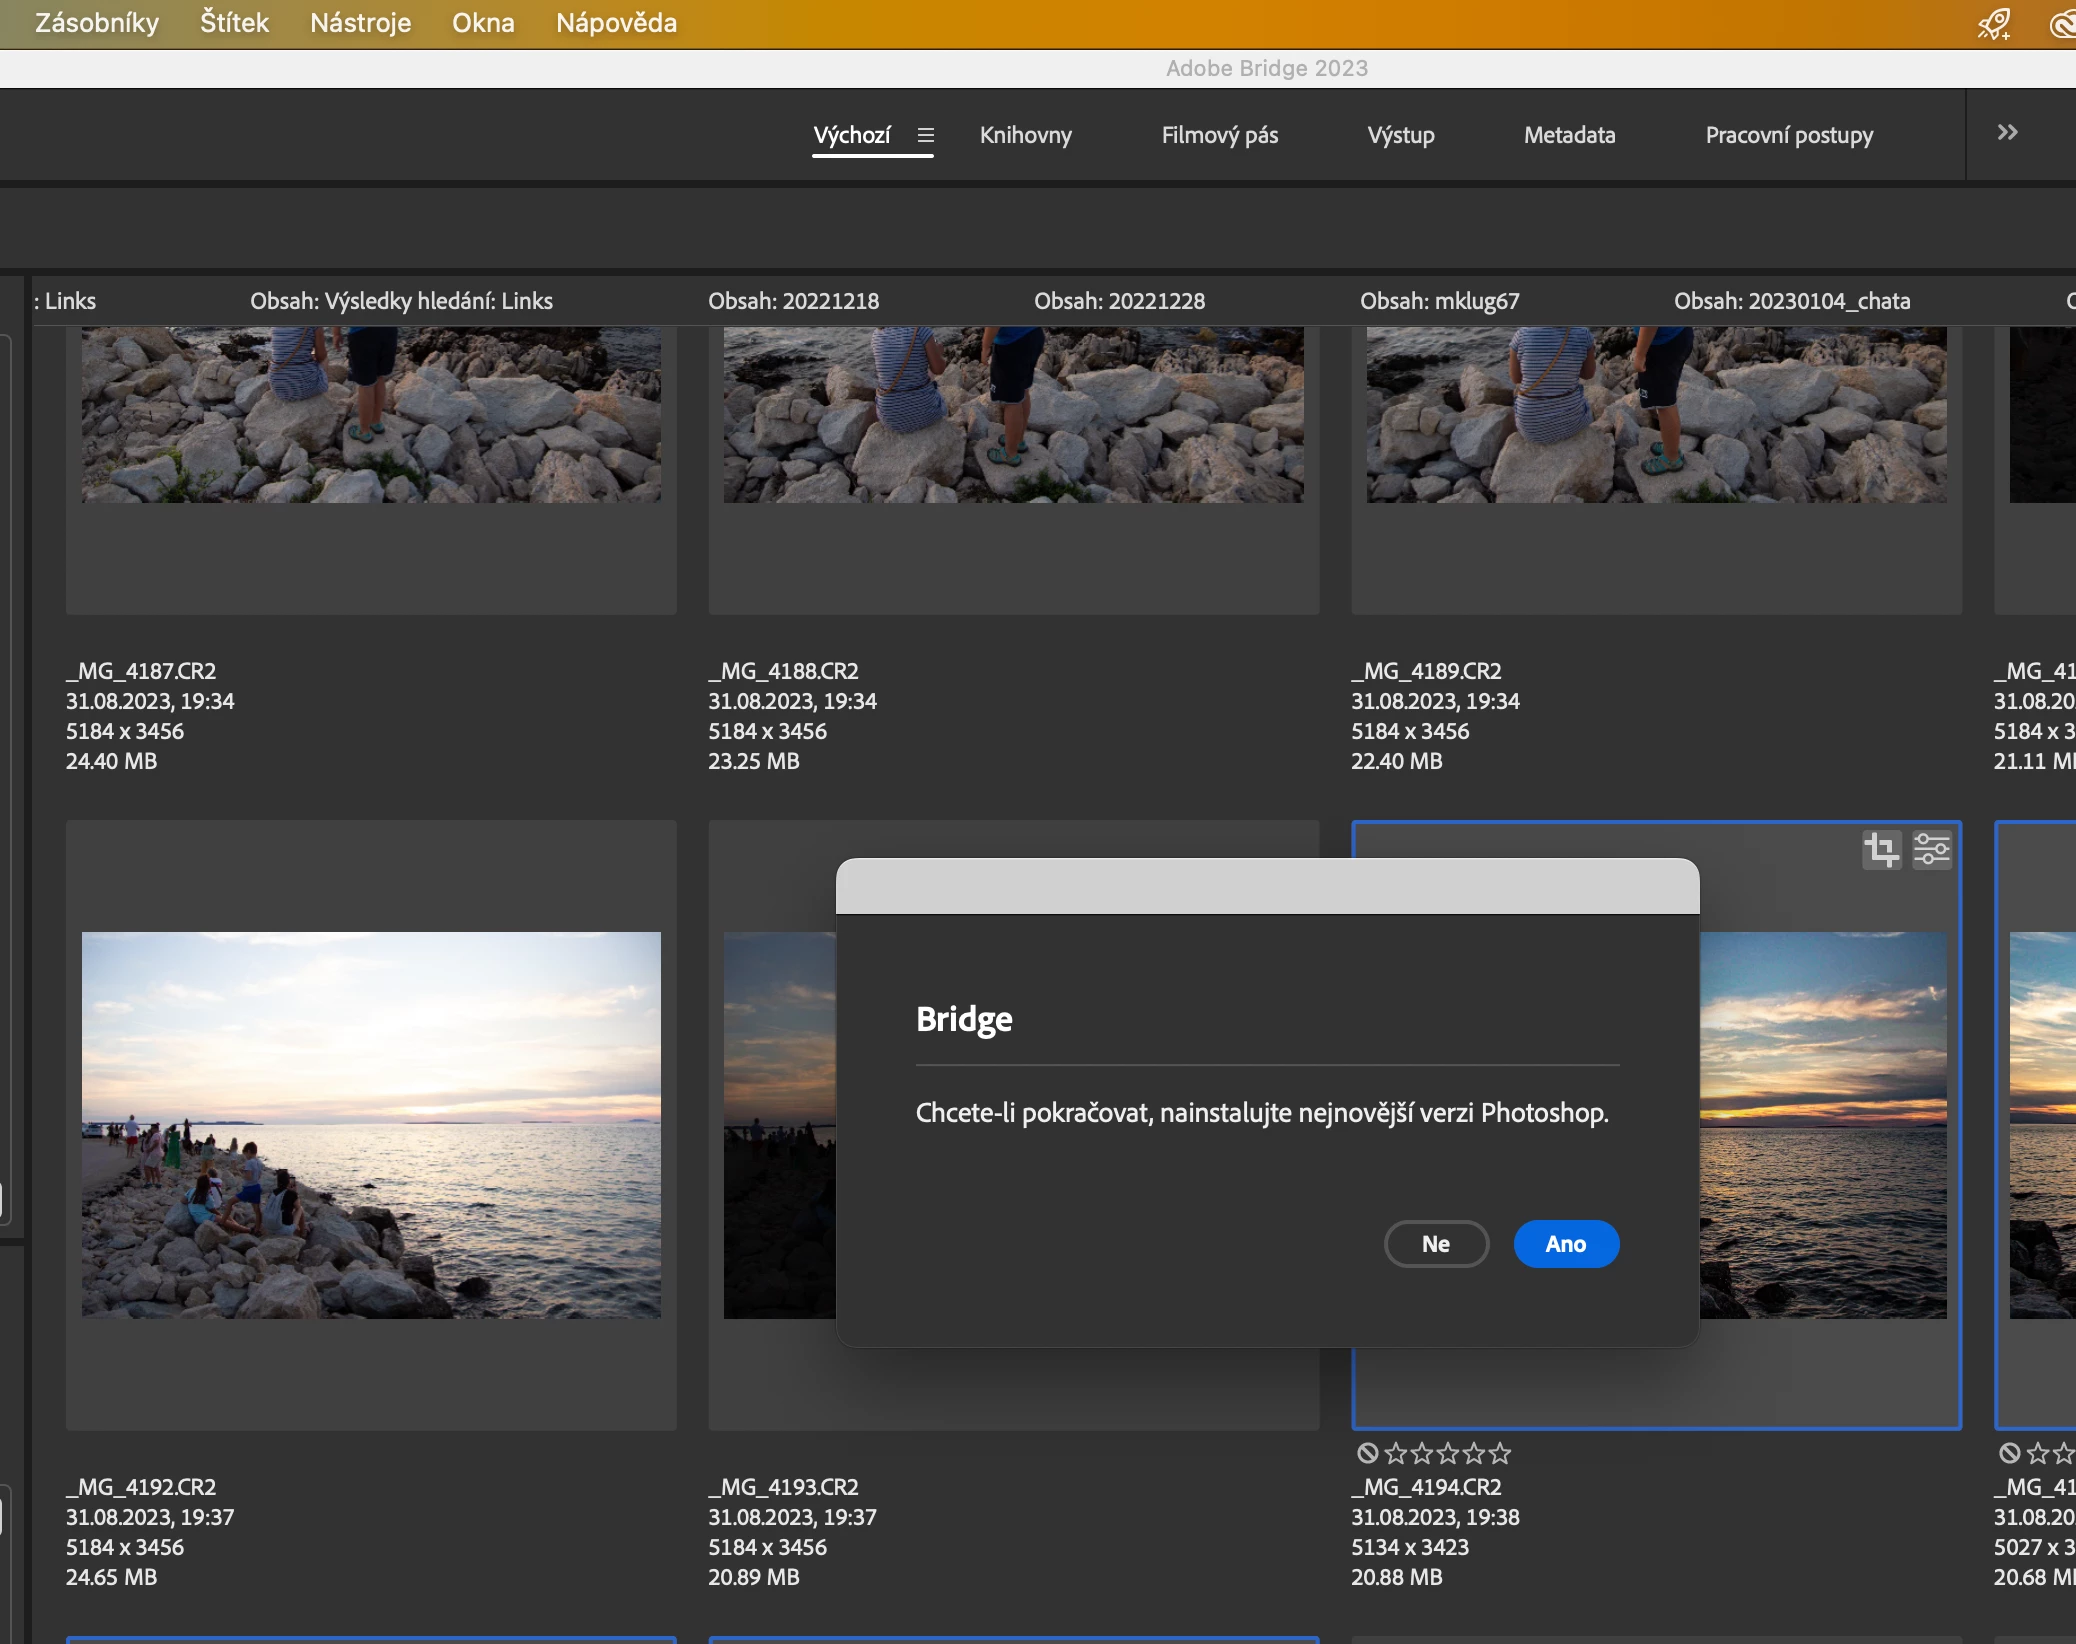The height and width of the screenshot is (1644, 2076).
Task: Click the reject icon under _MG_4194.CR2
Action: coord(1367,1453)
